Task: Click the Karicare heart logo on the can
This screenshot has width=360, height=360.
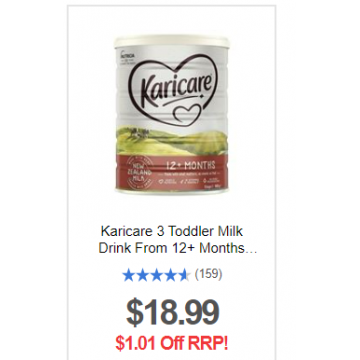Action: 174,89
